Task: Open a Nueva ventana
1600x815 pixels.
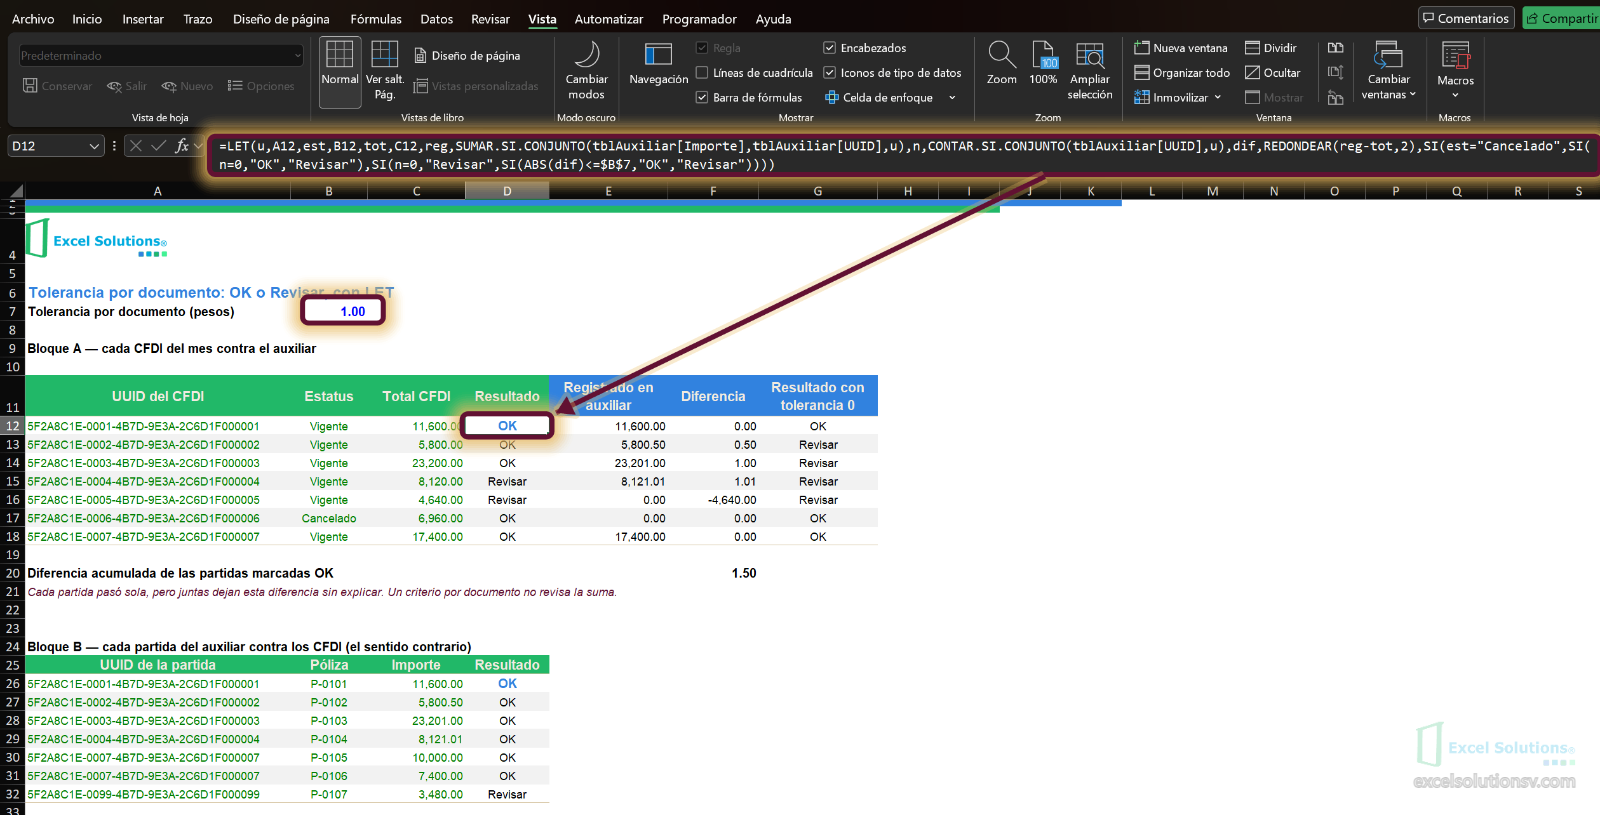Action: tap(1181, 48)
